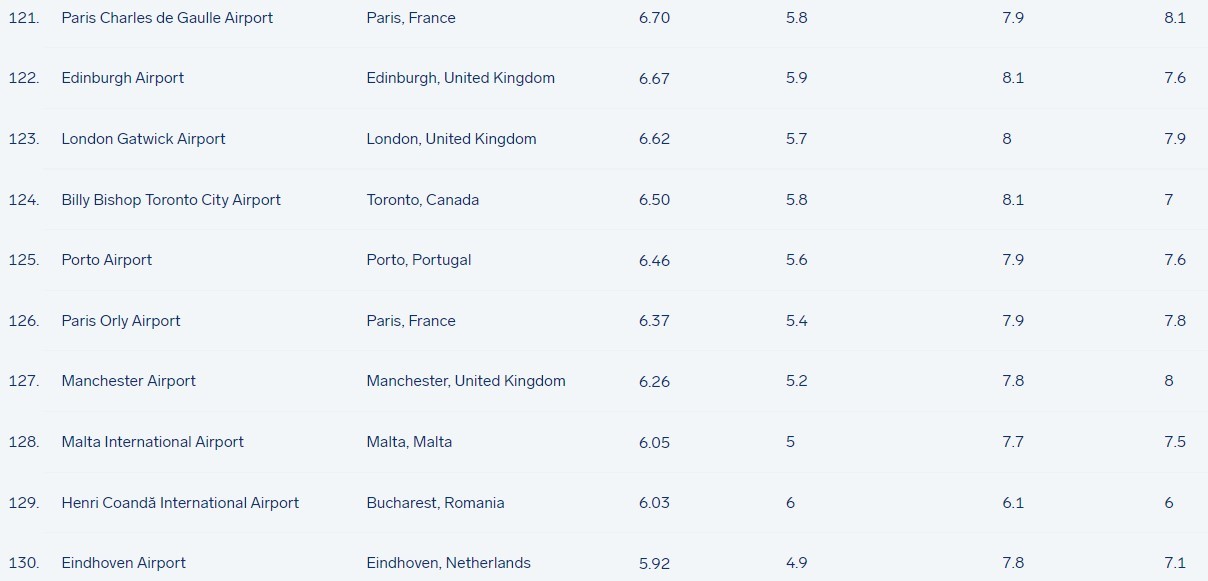Viewport: 1208px width, 581px height.
Task: Click Eindhoven, Netherlands location cell
Action: [449, 563]
